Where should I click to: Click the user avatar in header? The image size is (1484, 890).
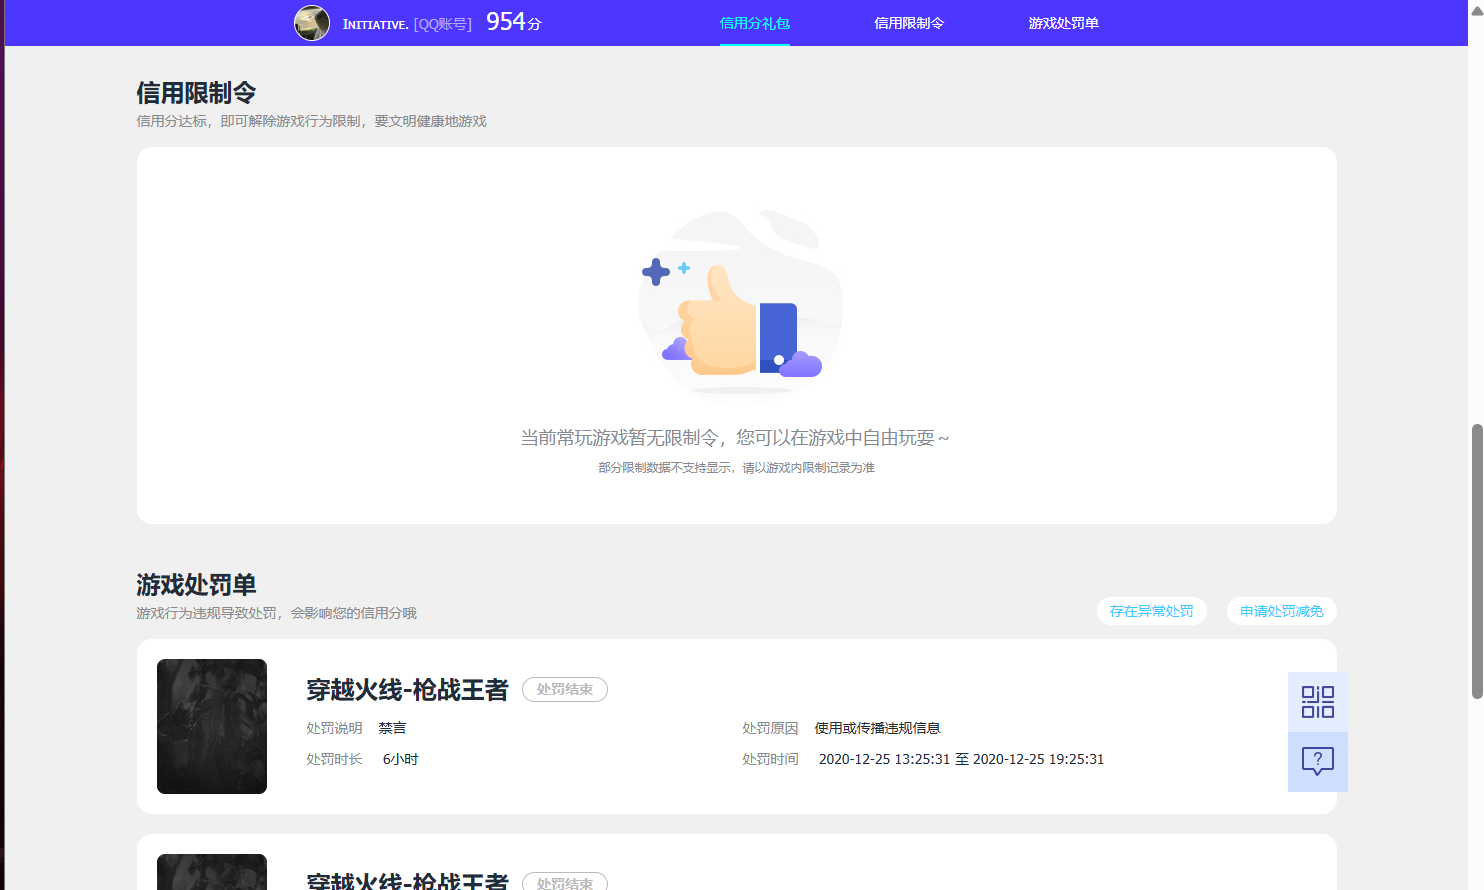tap(312, 23)
